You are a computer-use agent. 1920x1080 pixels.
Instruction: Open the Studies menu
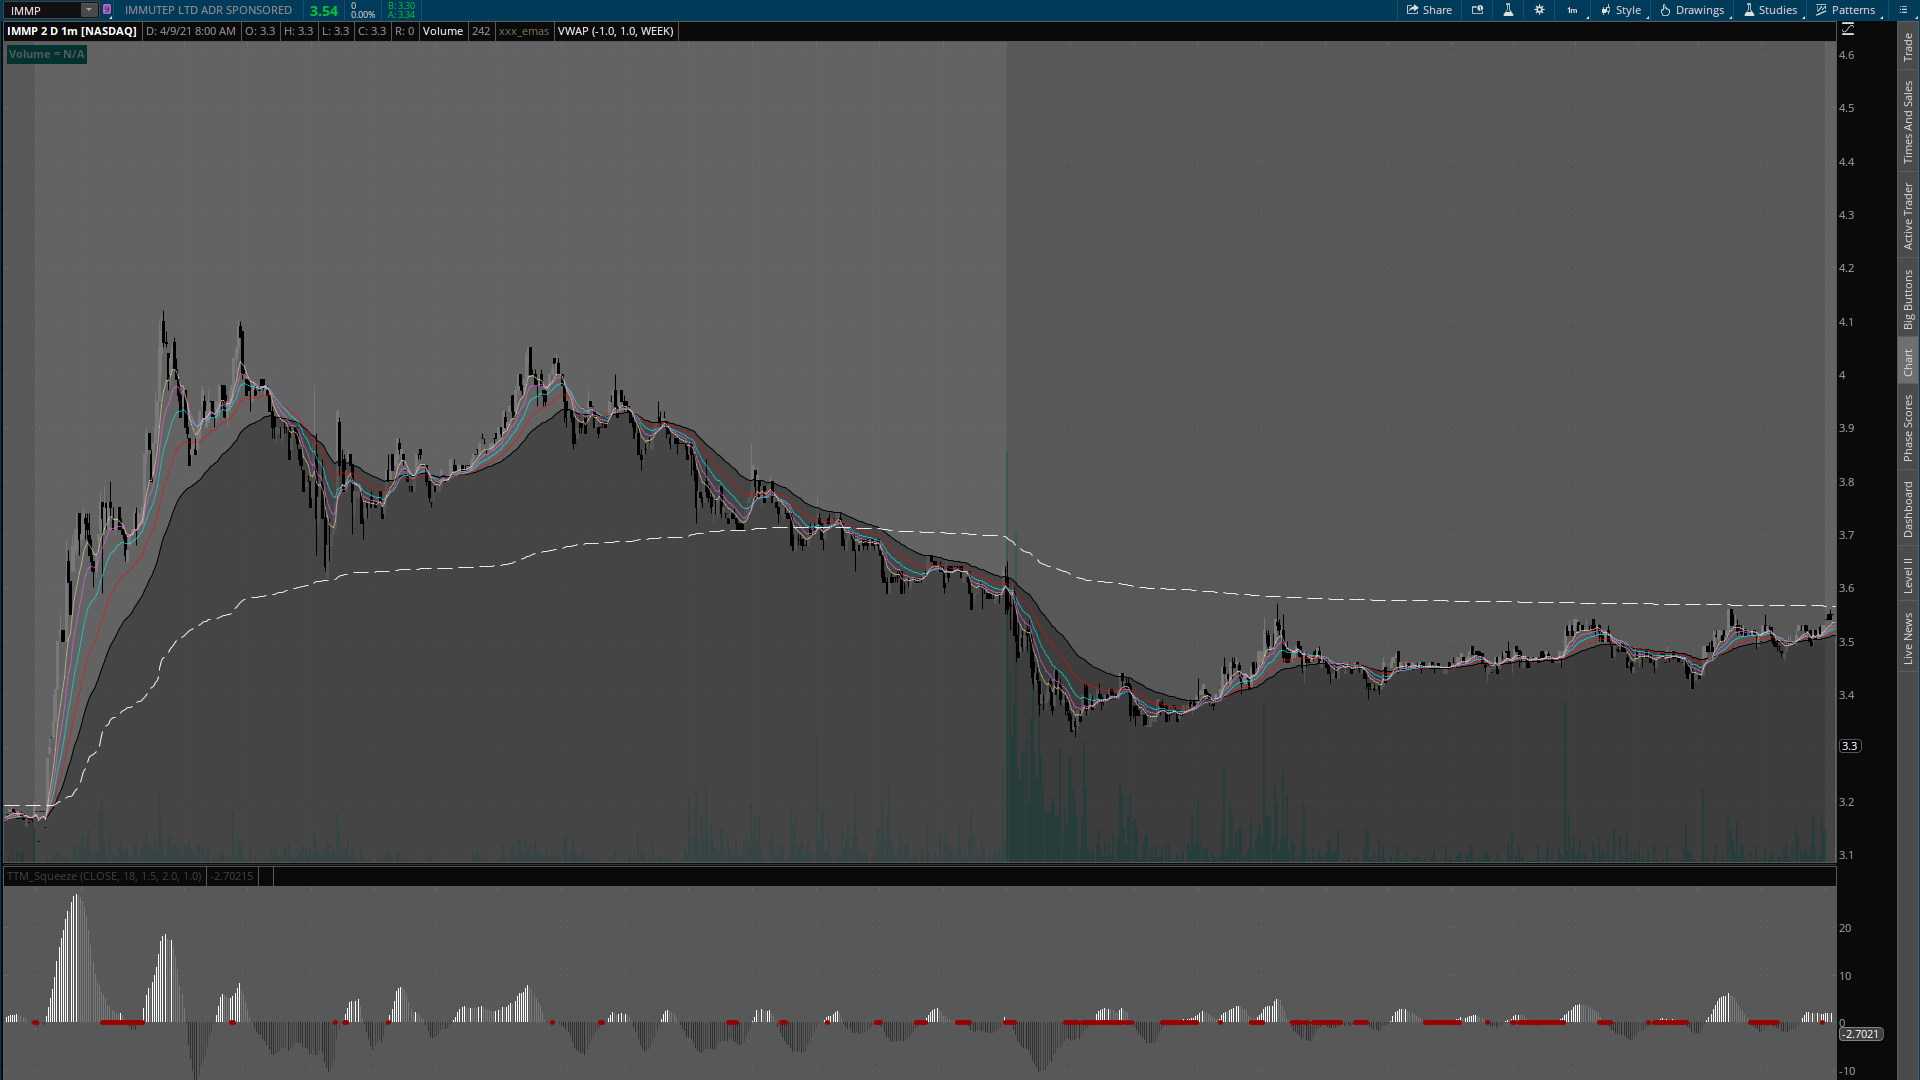click(x=1770, y=10)
